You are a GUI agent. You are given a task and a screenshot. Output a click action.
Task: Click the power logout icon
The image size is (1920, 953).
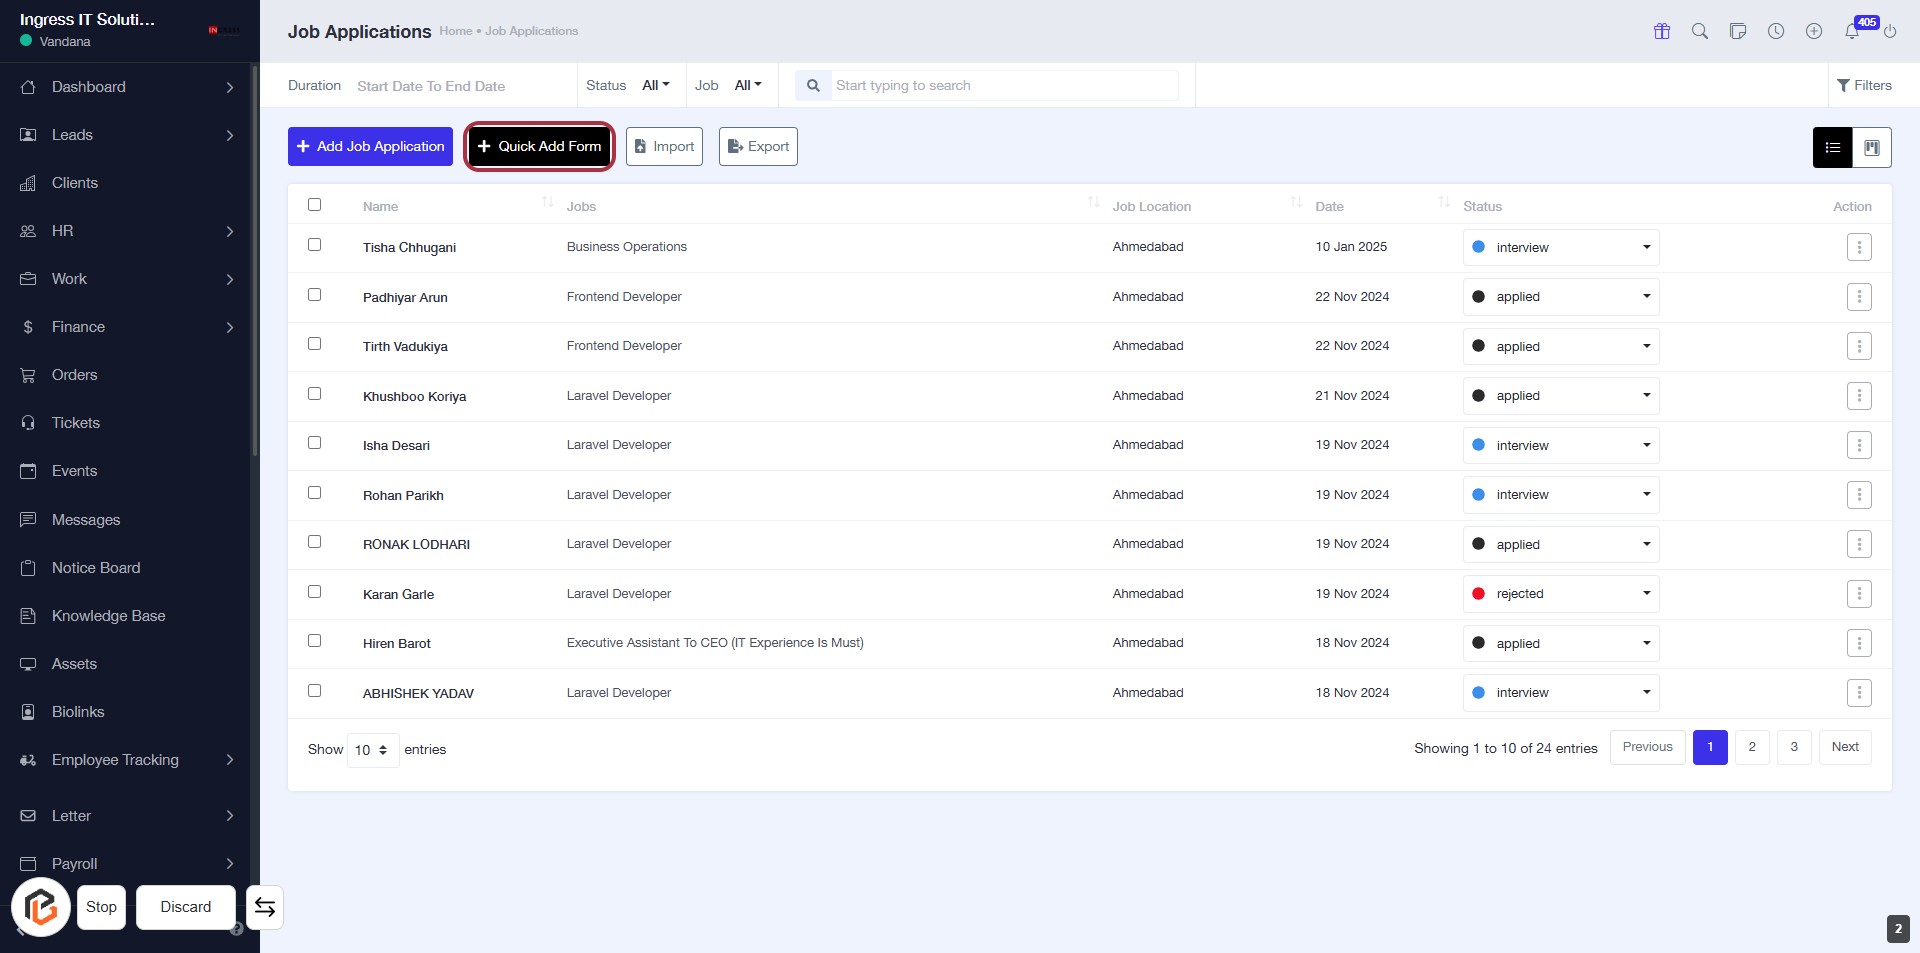click(1890, 32)
